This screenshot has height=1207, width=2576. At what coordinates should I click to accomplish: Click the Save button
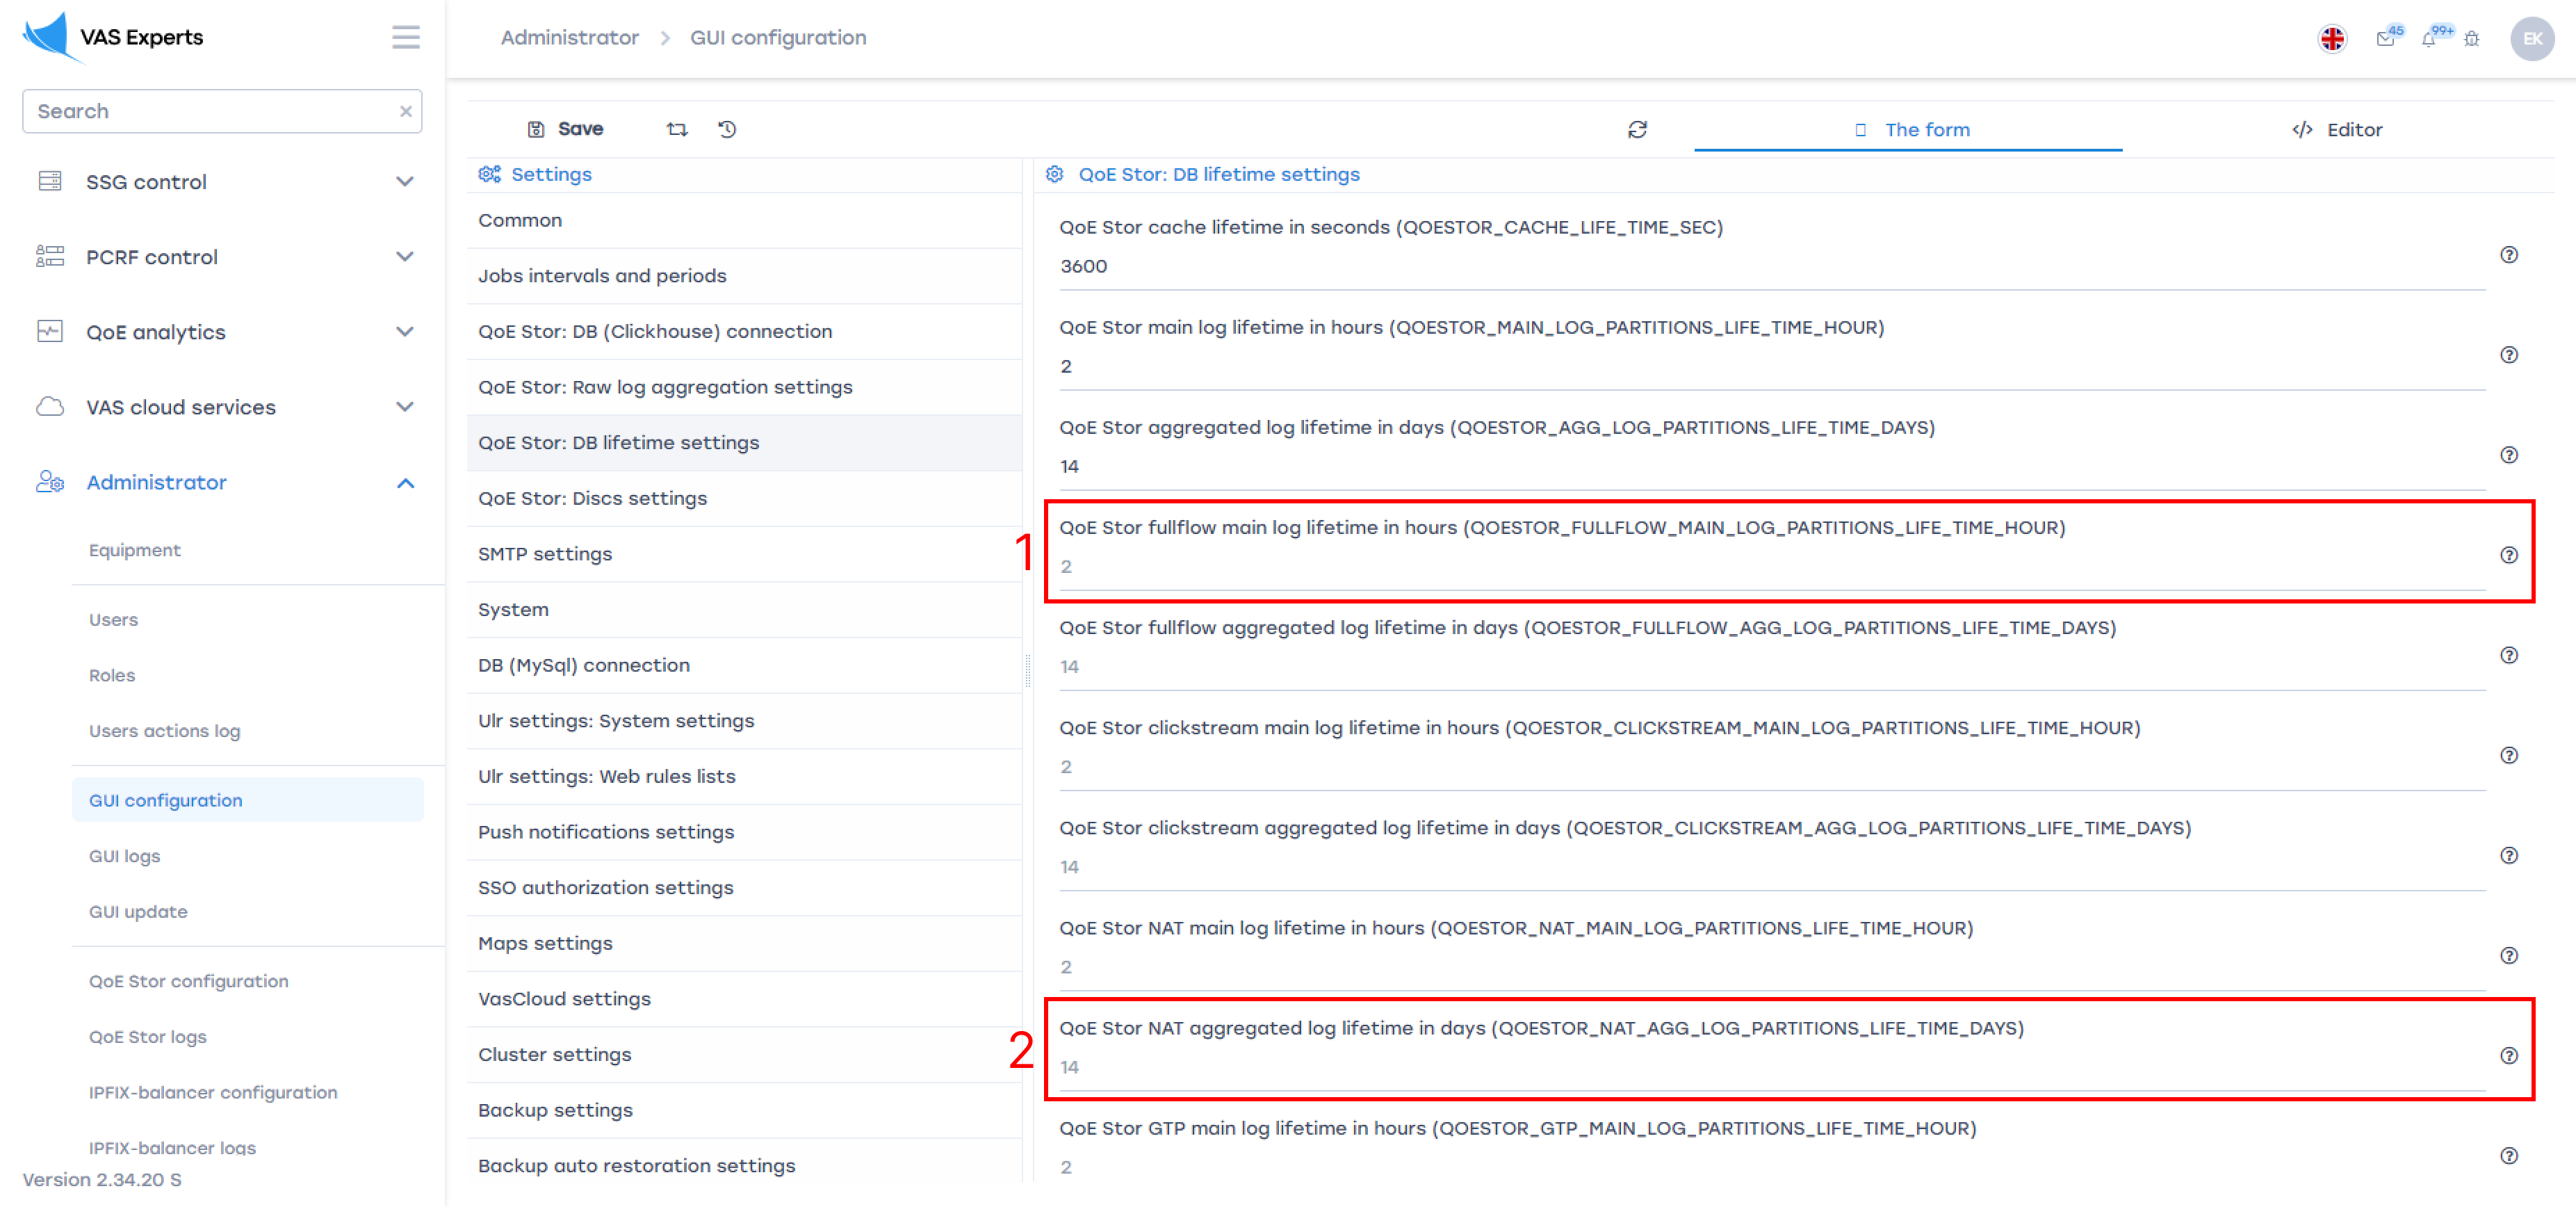pos(566,129)
